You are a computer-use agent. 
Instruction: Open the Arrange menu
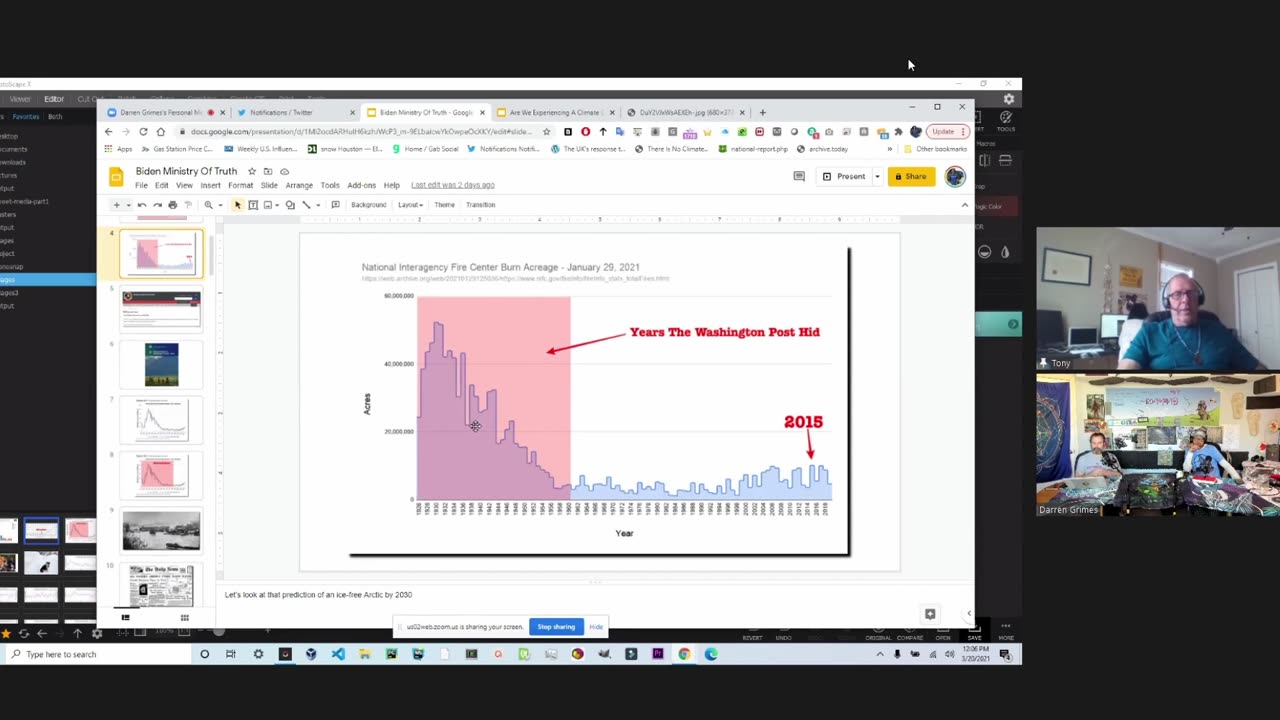[x=299, y=185]
